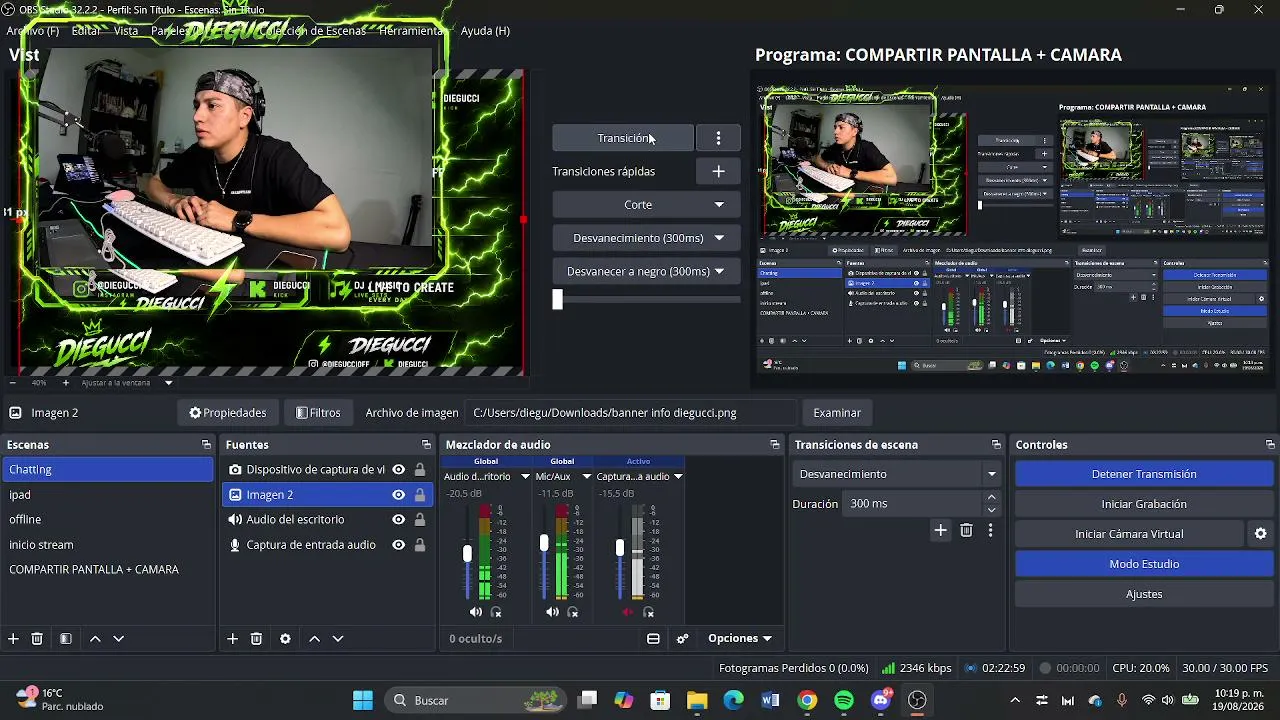Move the scene down in the Escenas list
This screenshot has width=1280, height=720.
[118, 639]
